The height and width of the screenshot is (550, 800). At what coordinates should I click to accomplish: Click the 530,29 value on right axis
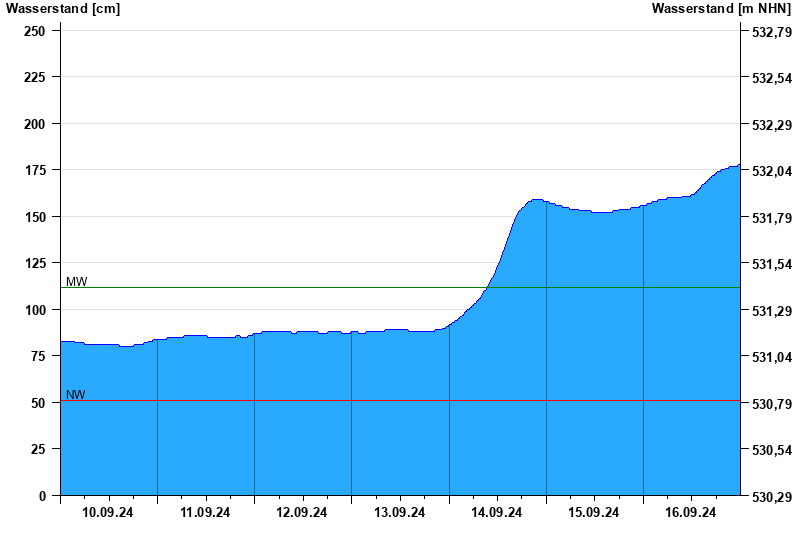[772, 497]
